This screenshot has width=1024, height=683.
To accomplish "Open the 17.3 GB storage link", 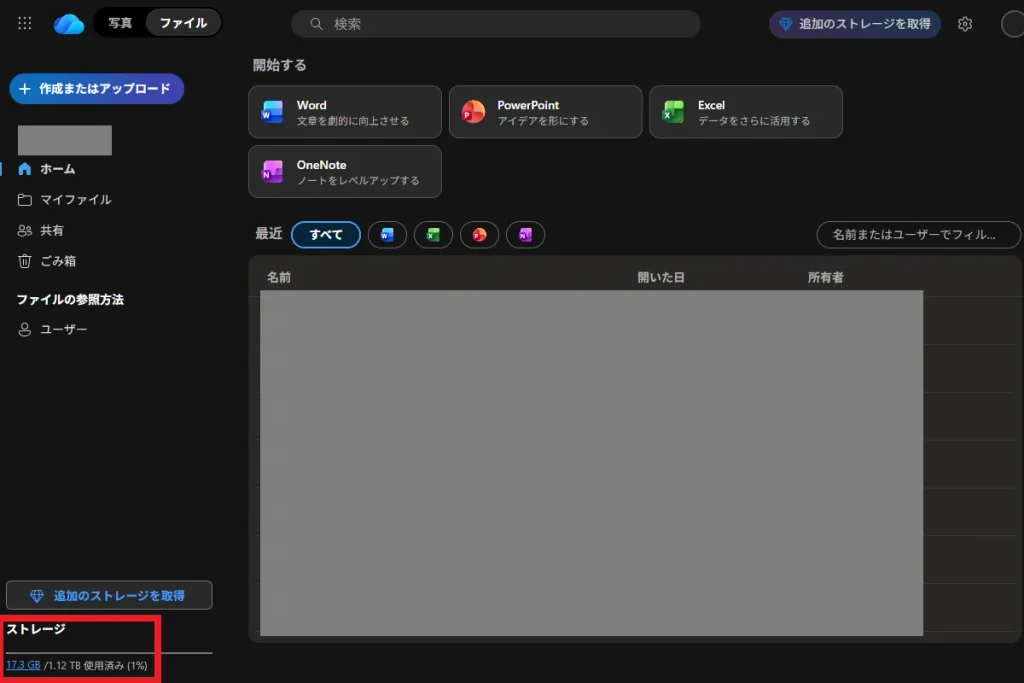I will pyautogui.click(x=23, y=665).
